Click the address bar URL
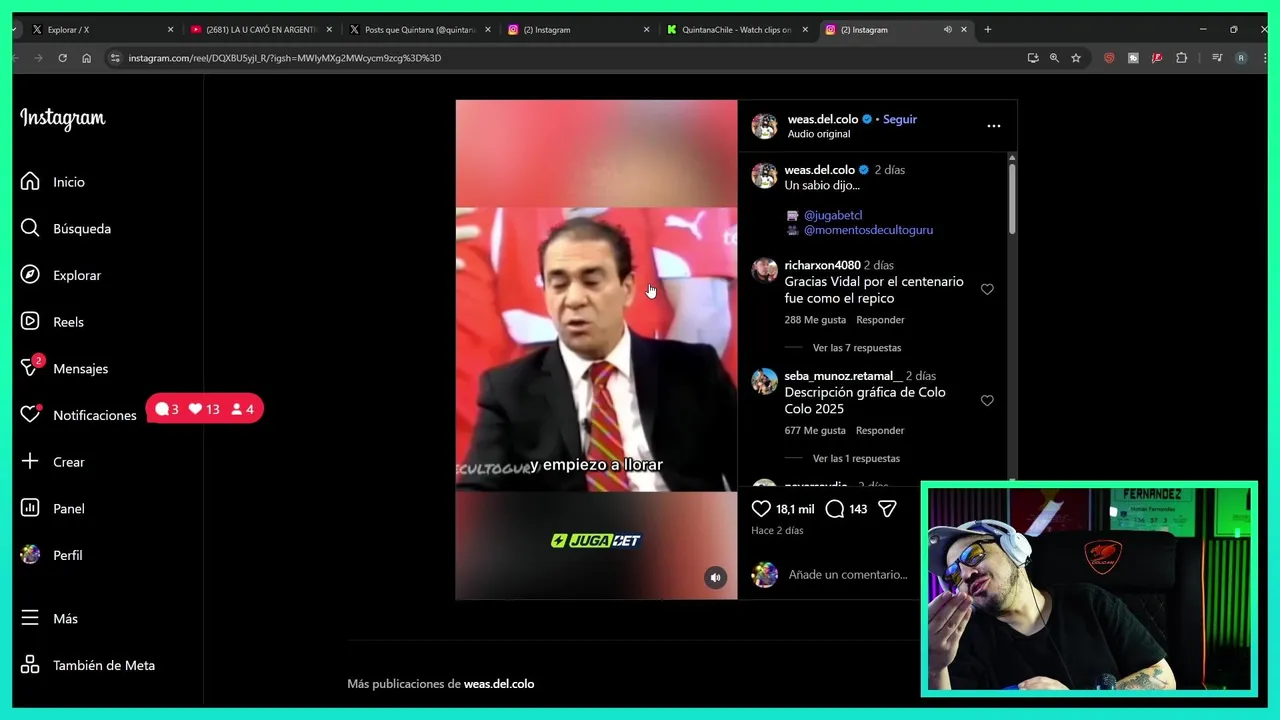This screenshot has height=720, width=1280. tap(285, 58)
